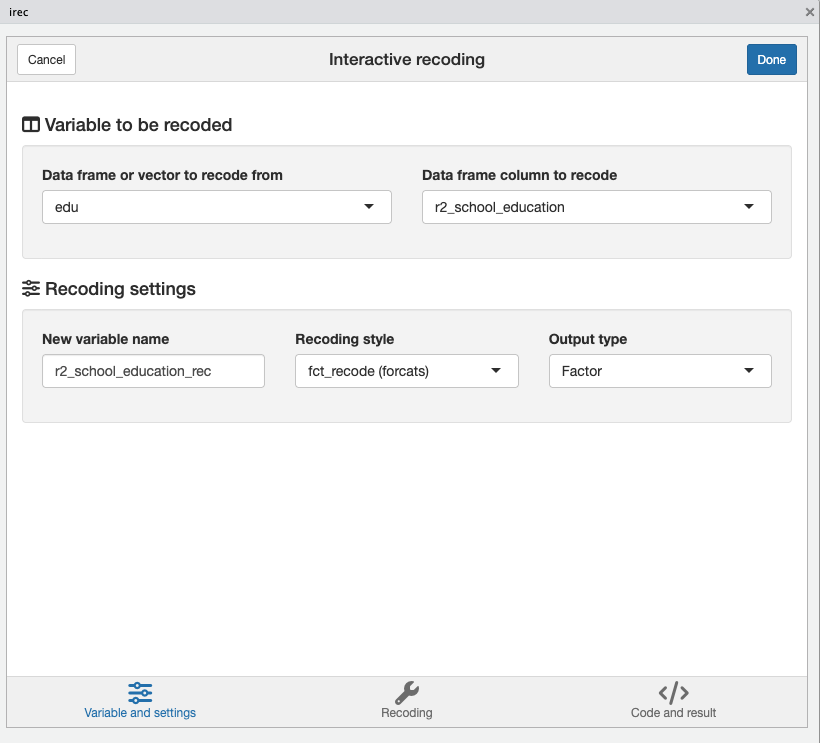Image resolution: width=820 pixels, height=743 pixels.
Task: Expand the Recoding style dropdown showing fct_recode
Action: pos(406,371)
